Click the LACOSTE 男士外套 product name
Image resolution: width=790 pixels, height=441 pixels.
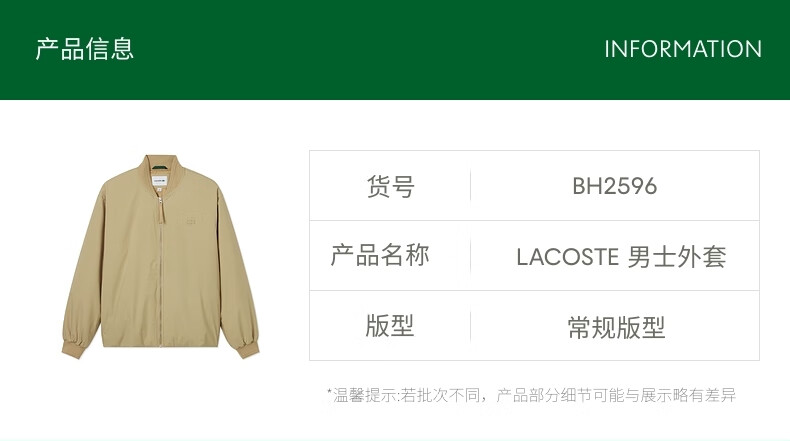(621, 257)
